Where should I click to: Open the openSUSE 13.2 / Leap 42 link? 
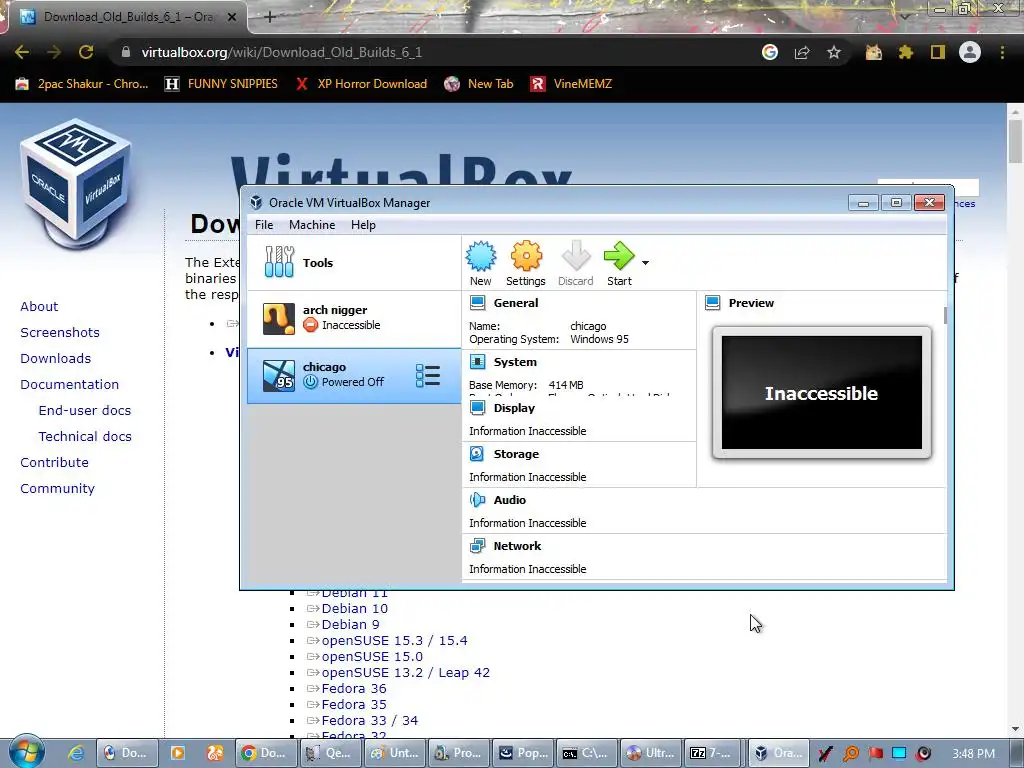pos(406,673)
